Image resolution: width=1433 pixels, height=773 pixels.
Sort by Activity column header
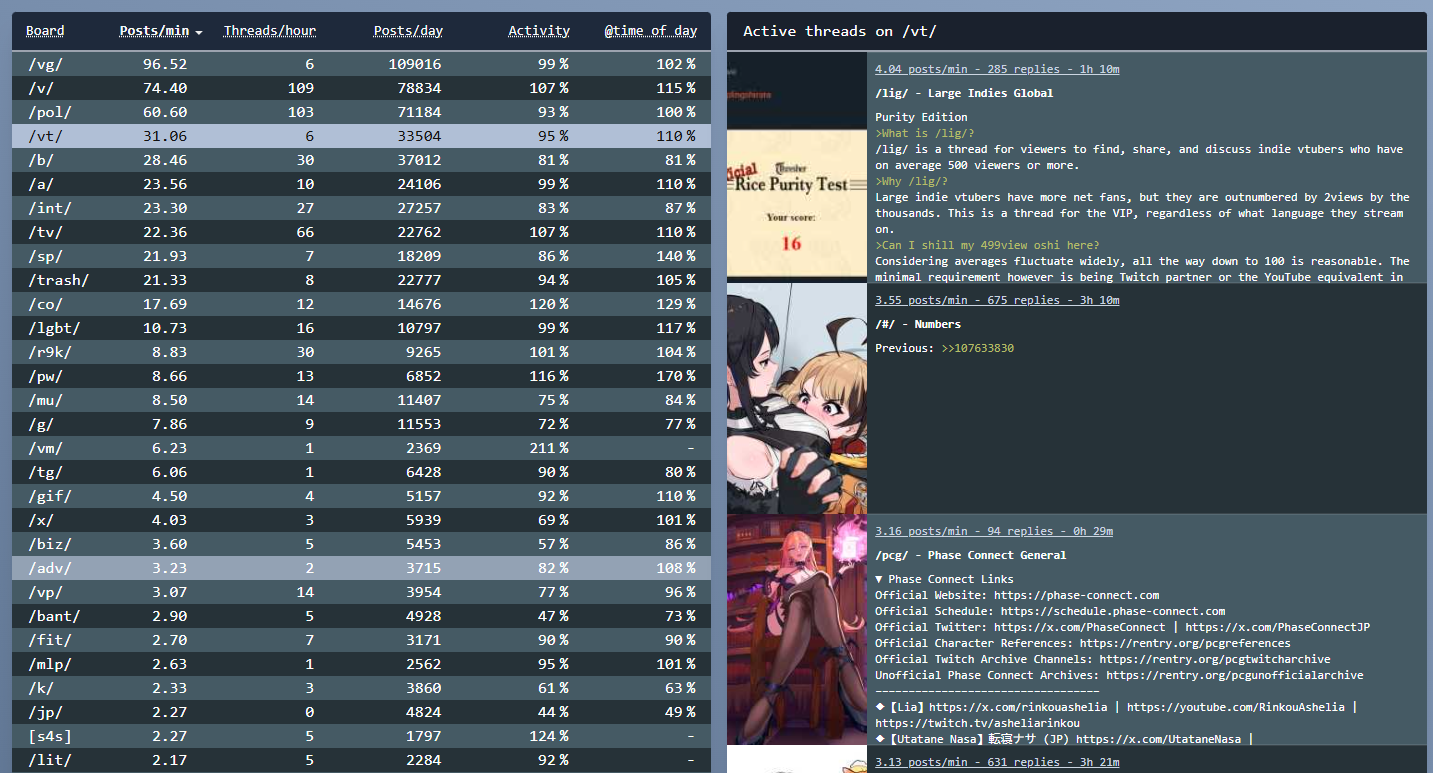(x=538, y=31)
